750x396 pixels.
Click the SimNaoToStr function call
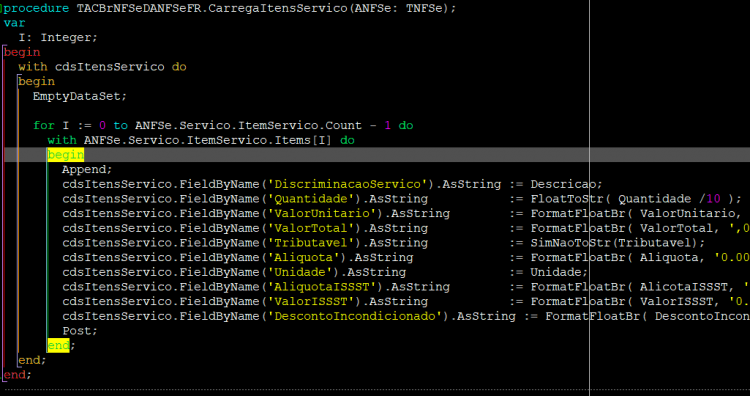pyautogui.click(x=570, y=243)
